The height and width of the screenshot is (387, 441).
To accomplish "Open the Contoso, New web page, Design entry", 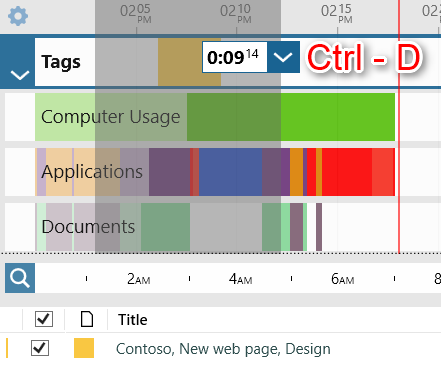I will pyautogui.click(x=223, y=349).
